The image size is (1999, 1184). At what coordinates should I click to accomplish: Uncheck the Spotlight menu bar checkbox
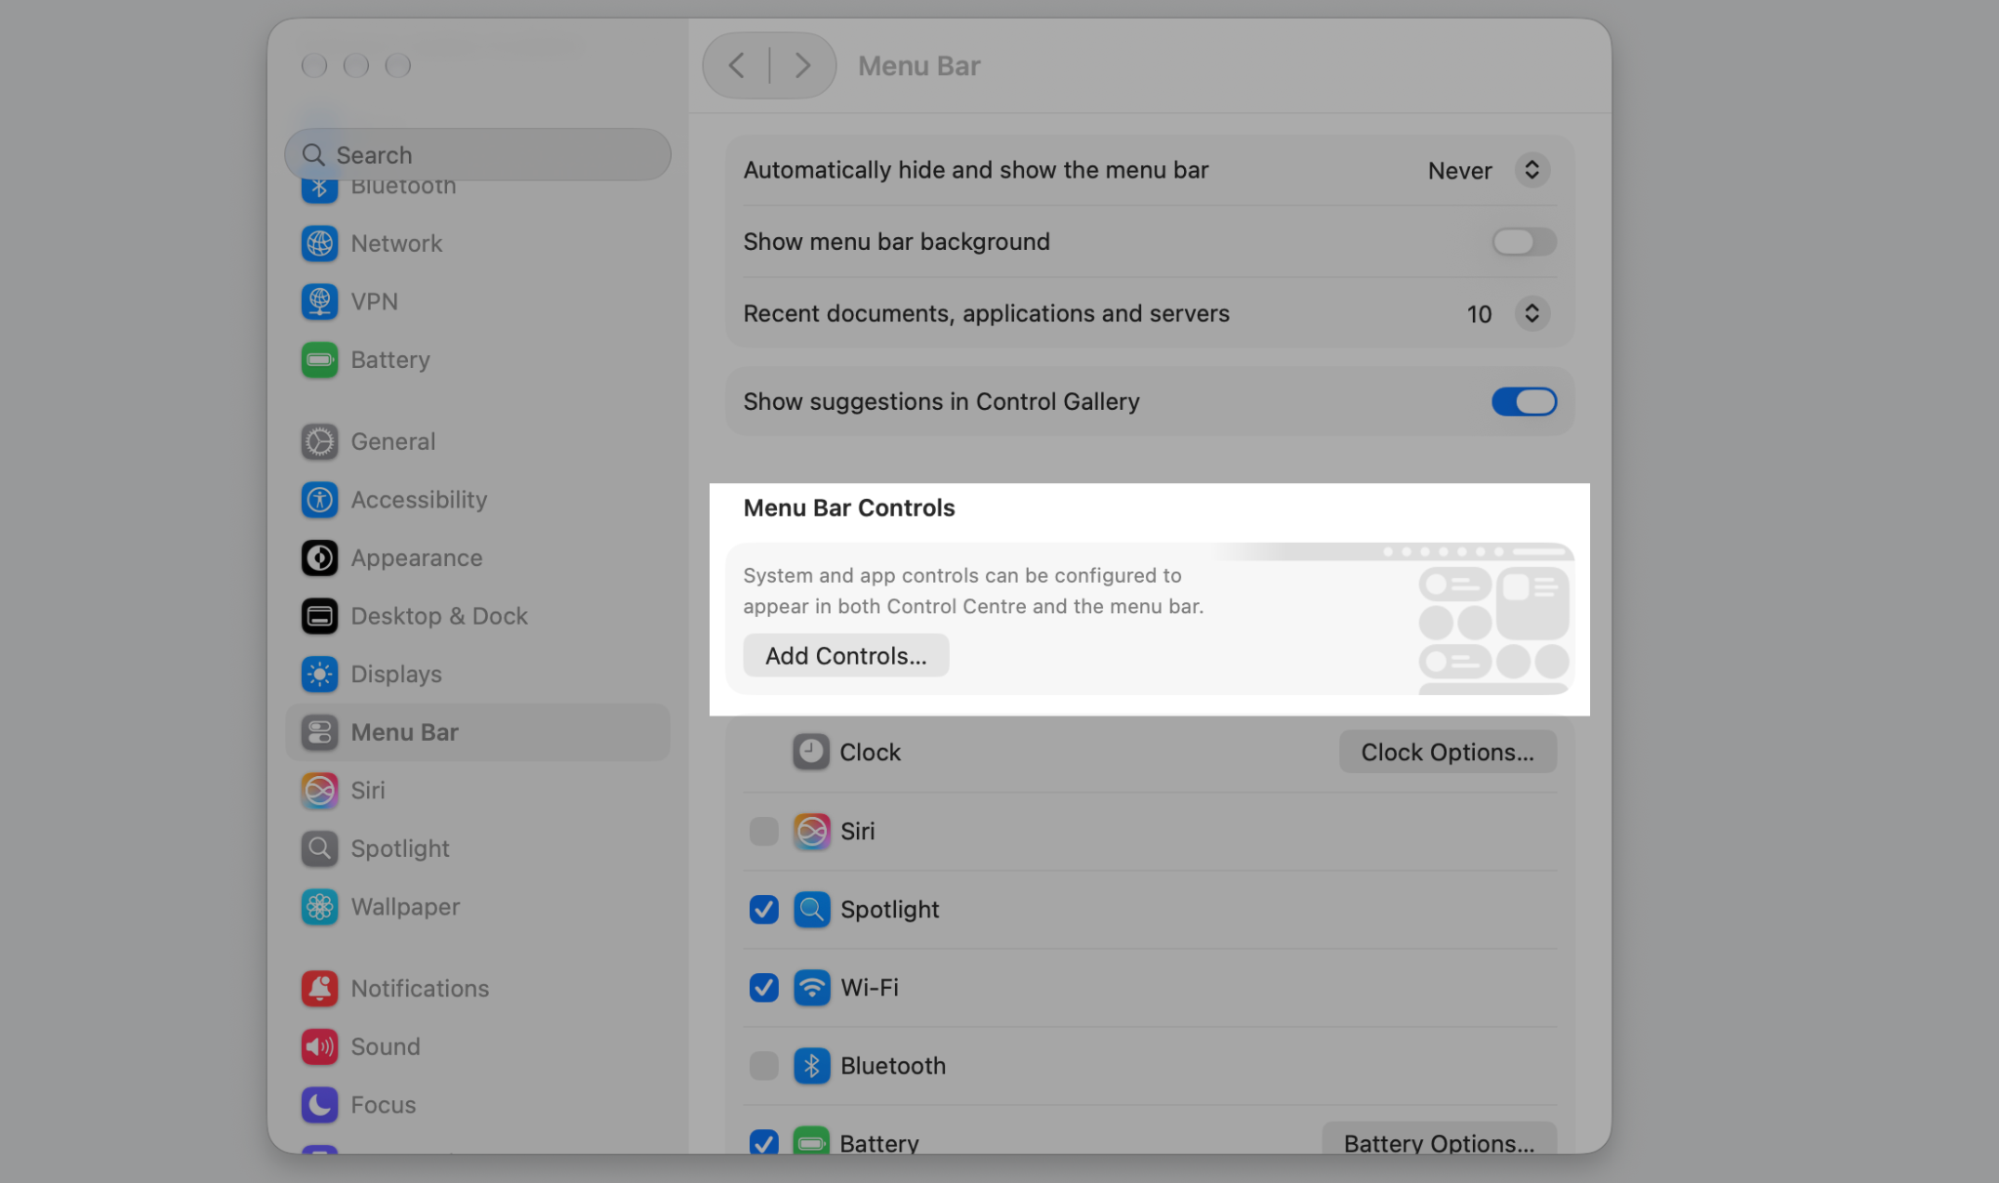(x=764, y=909)
